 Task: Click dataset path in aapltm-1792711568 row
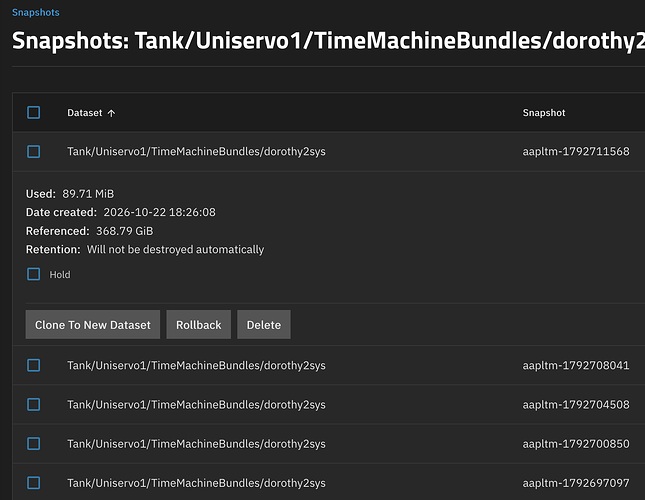coord(196,151)
